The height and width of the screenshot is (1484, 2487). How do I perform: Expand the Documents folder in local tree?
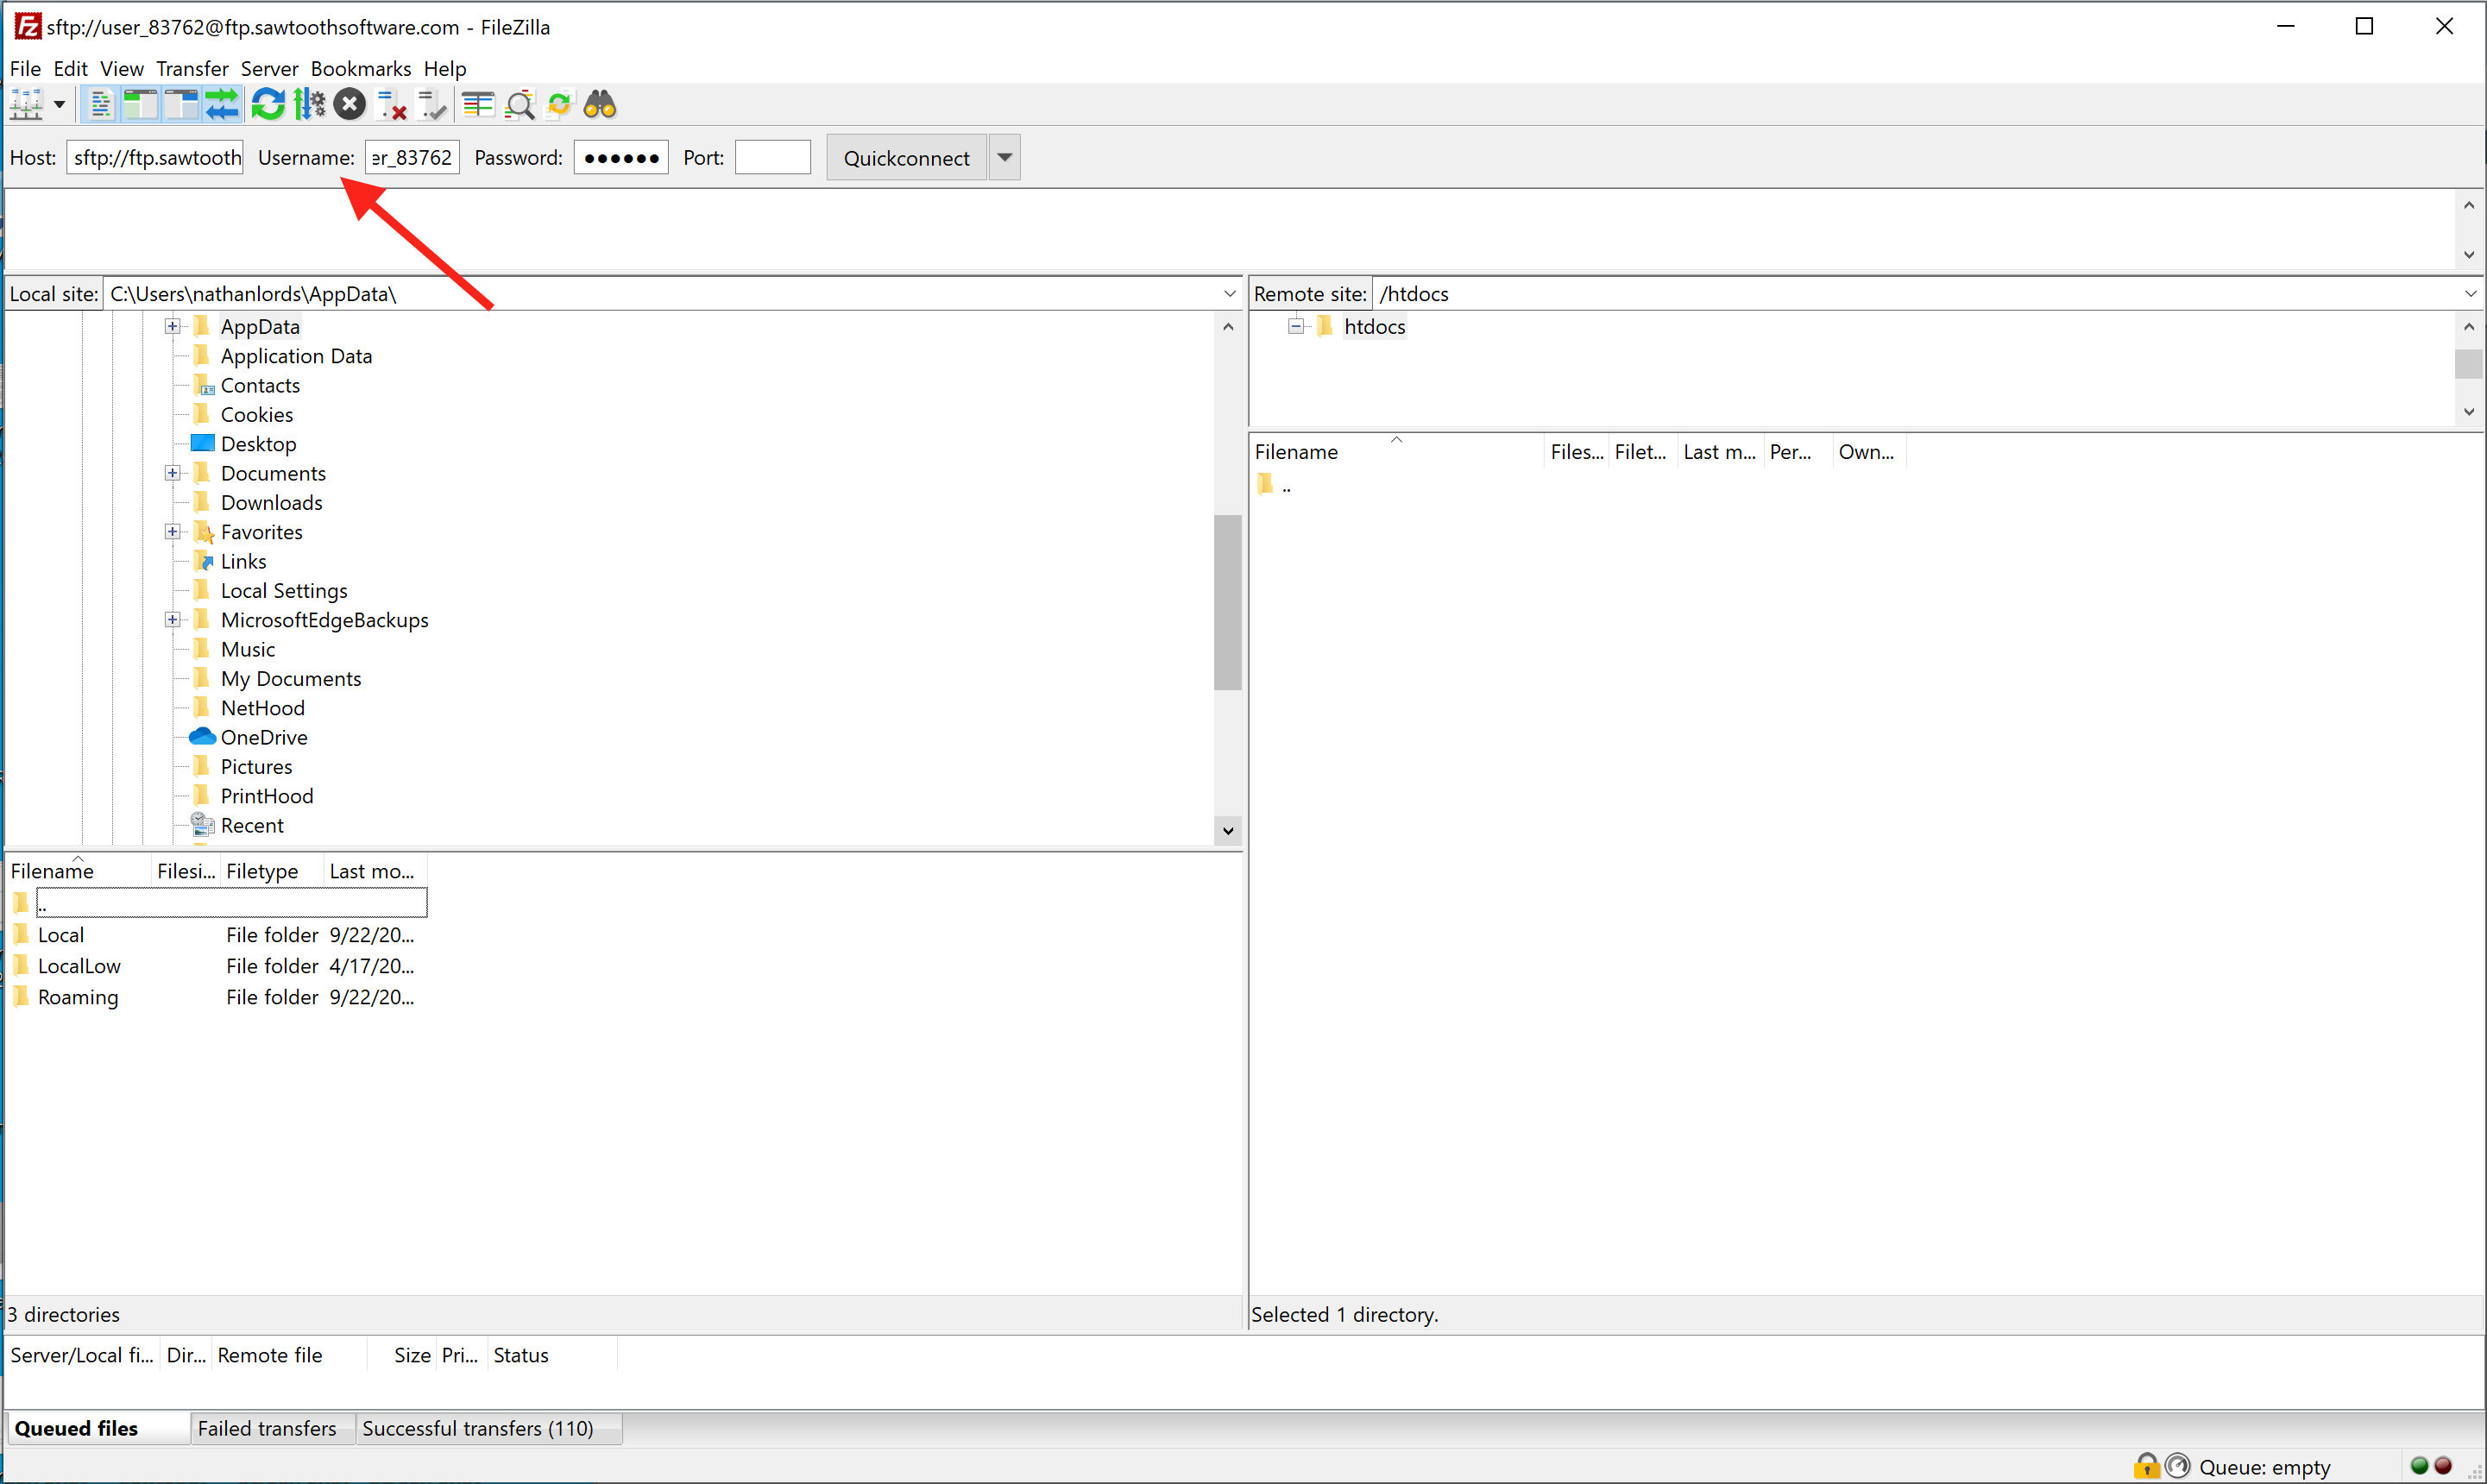(x=172, y=474)
